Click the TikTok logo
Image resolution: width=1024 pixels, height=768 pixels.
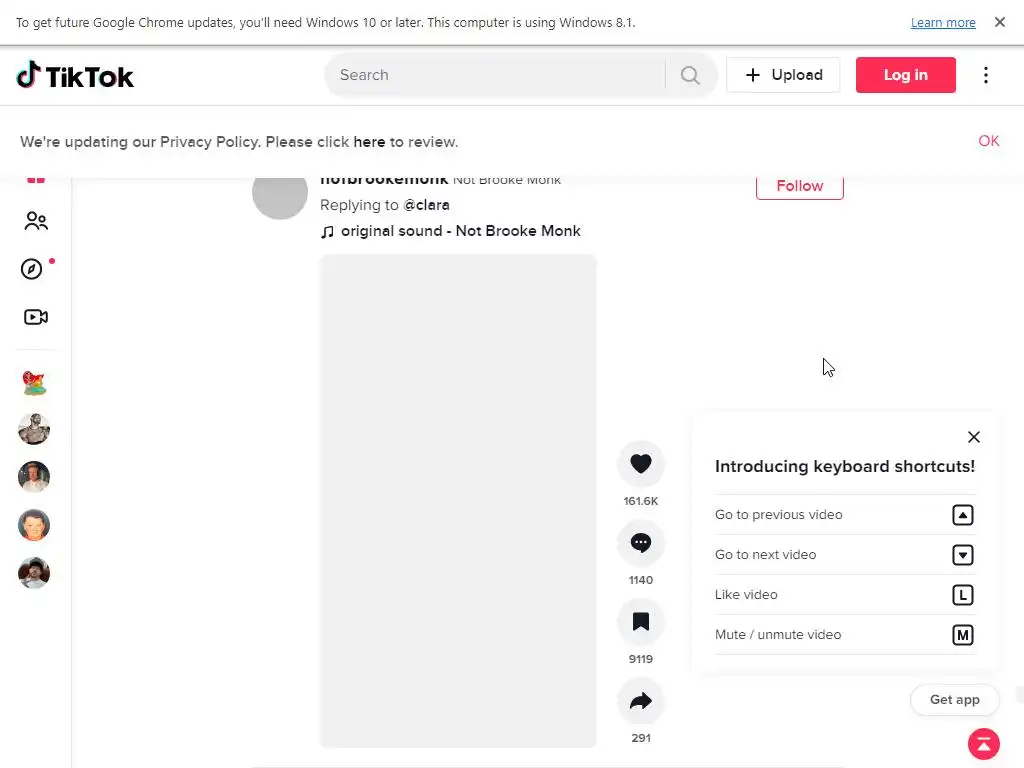click(x=76, y=75)
